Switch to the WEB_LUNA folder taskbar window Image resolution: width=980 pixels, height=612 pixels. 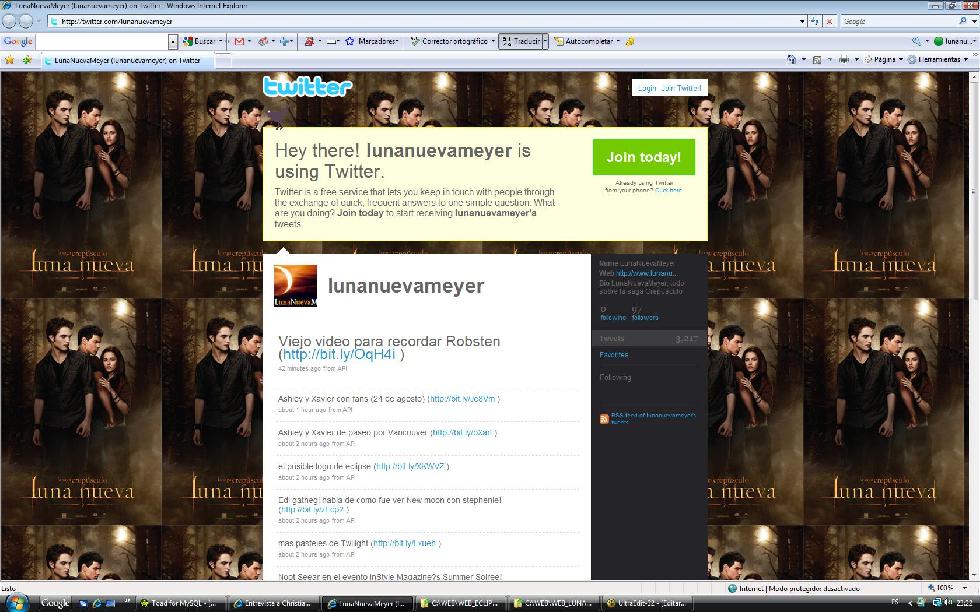coord(552,603)
